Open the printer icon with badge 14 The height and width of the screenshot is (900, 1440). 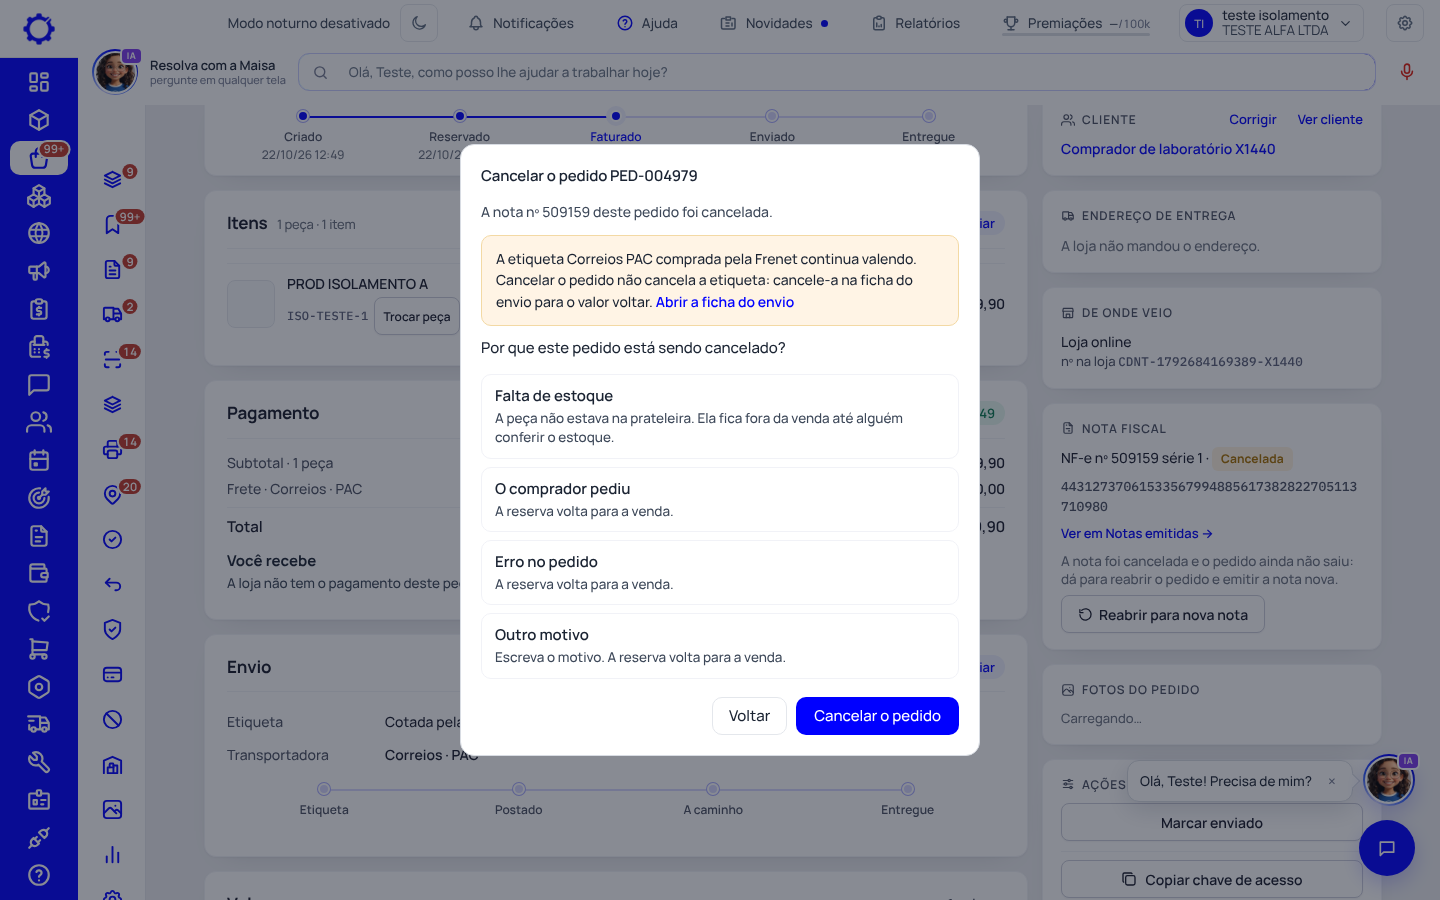tap(113, 449)
